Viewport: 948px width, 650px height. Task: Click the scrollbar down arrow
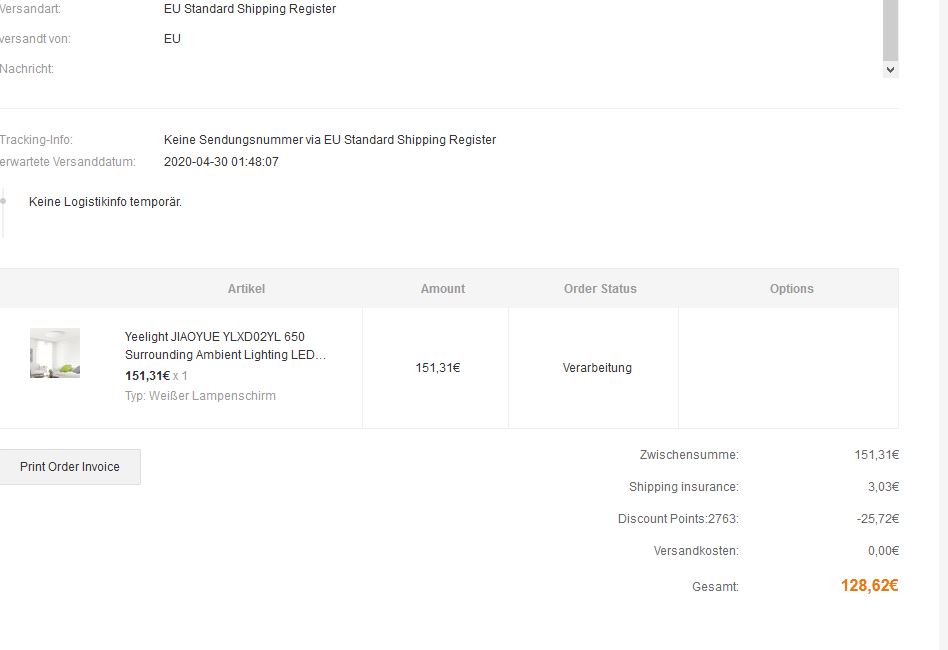(890, 70)
